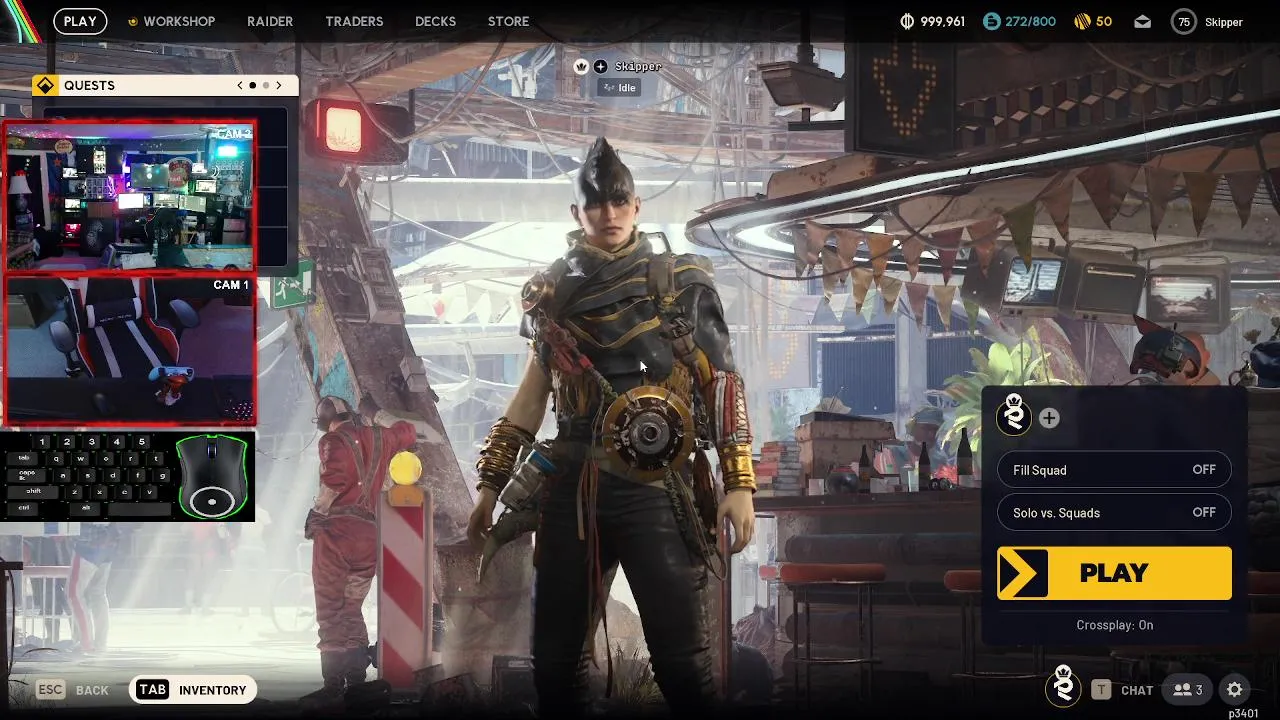Open the STORE tab
This screenshot has width=1280, height=720.
click(x=508, y=21)
